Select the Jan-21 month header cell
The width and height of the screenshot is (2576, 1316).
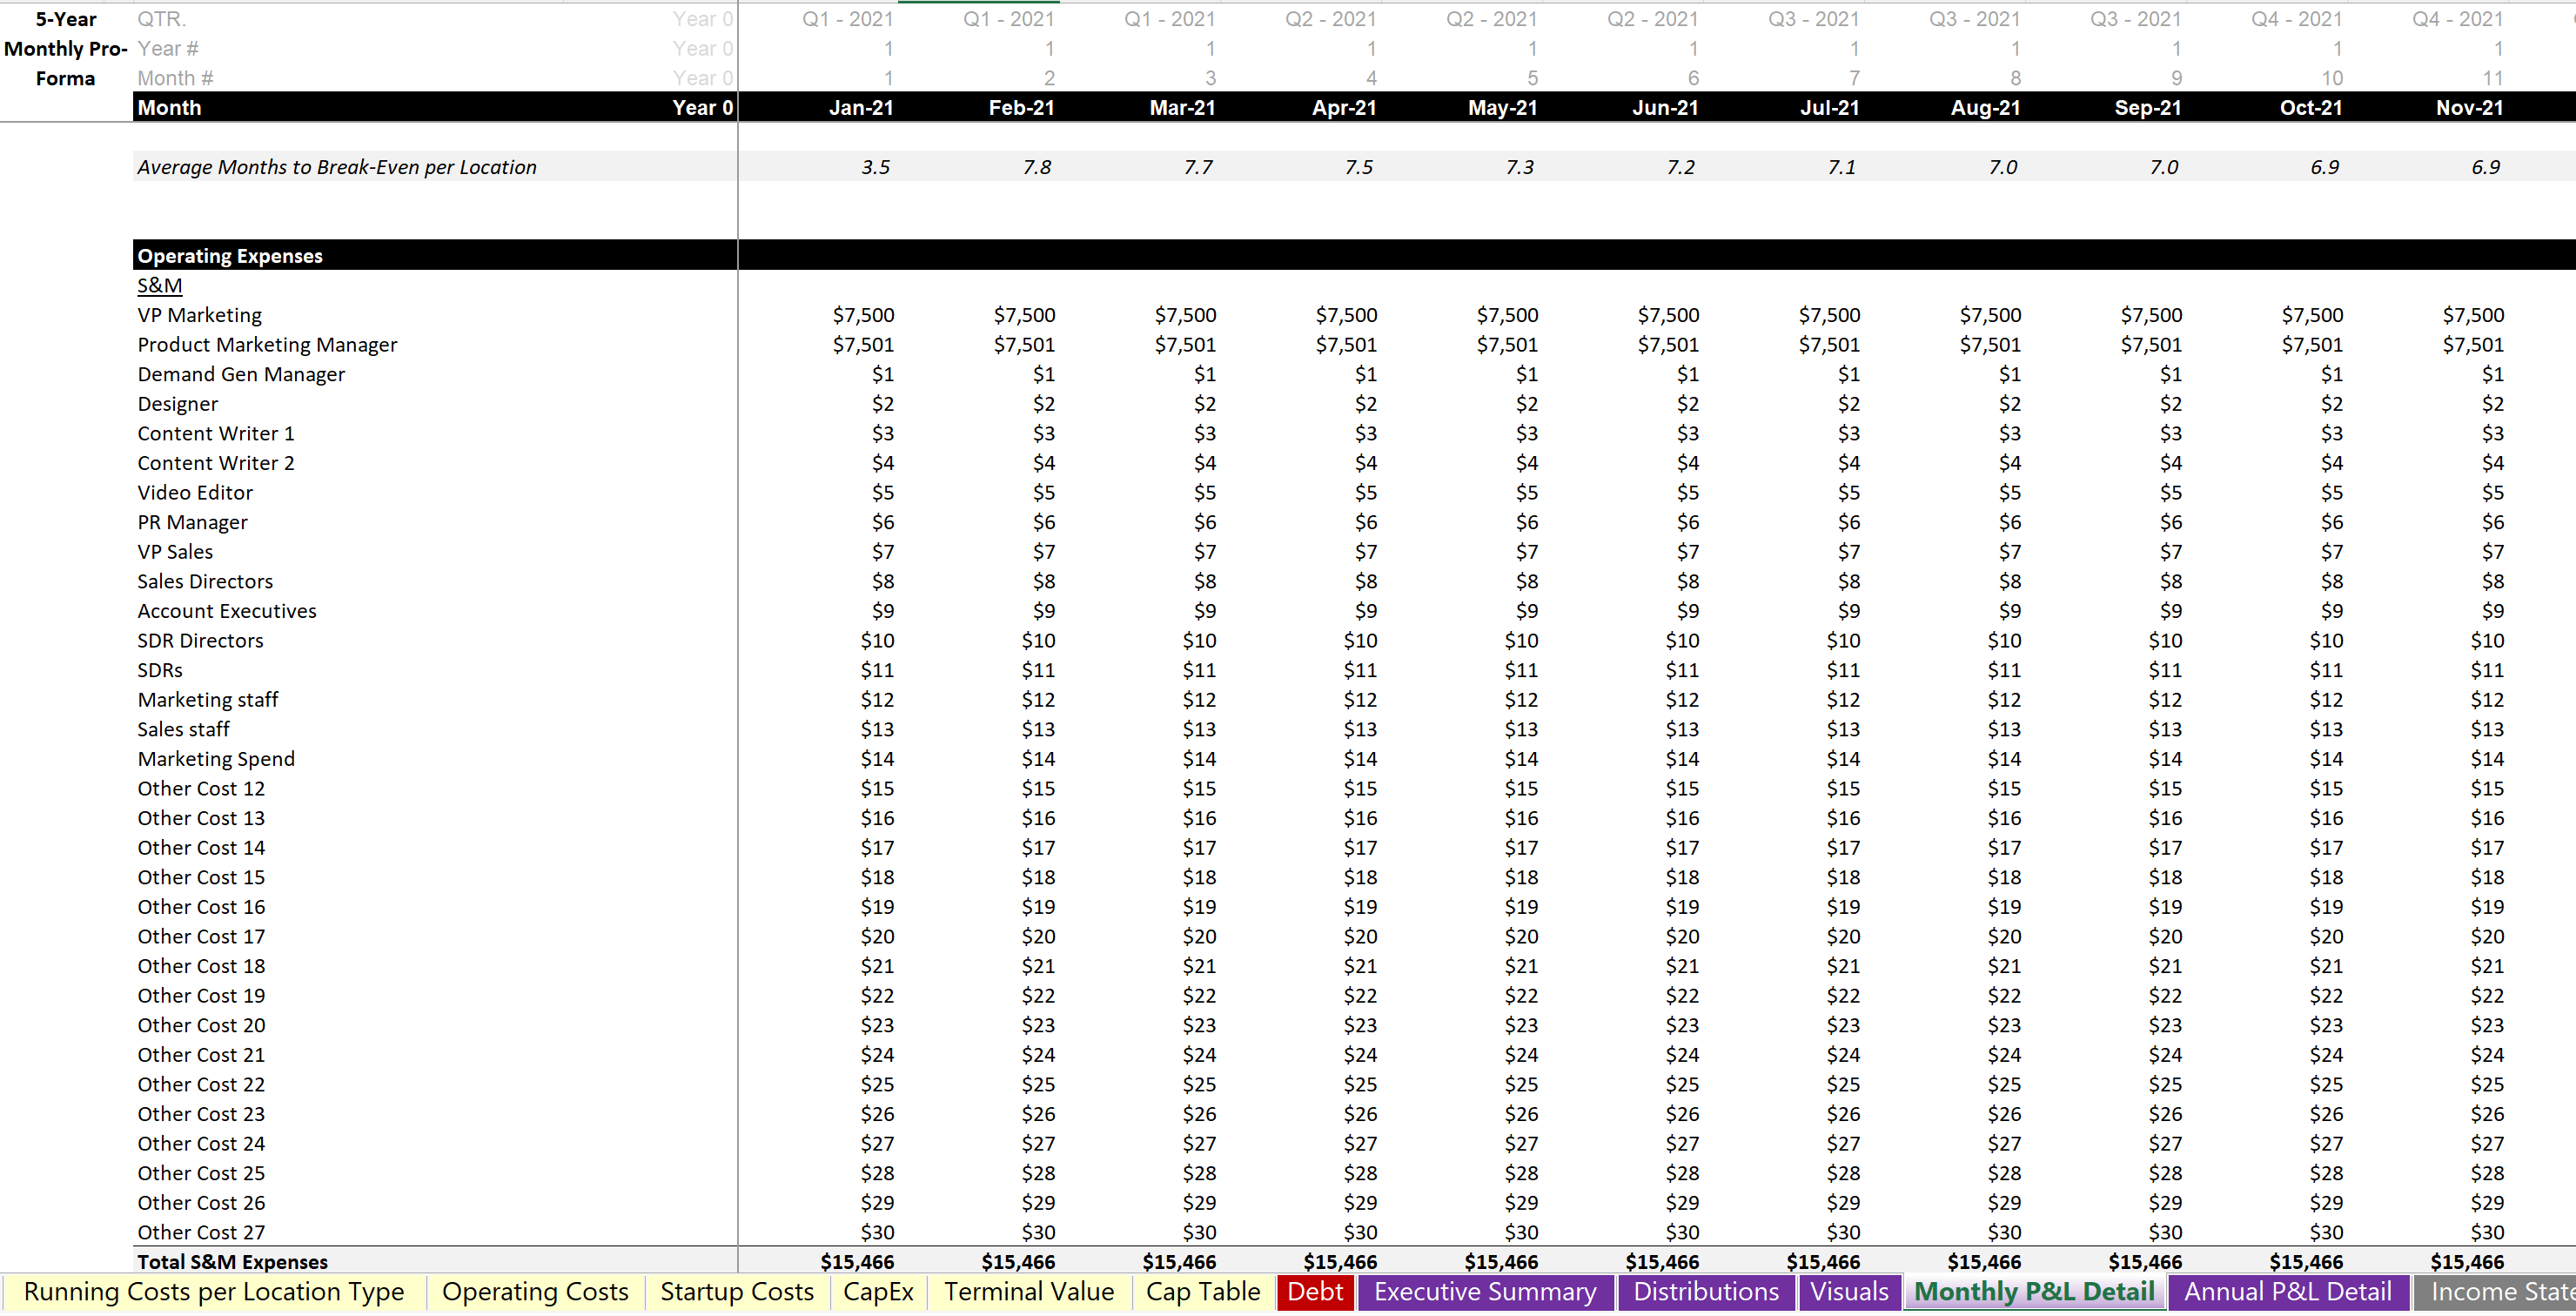860,108
